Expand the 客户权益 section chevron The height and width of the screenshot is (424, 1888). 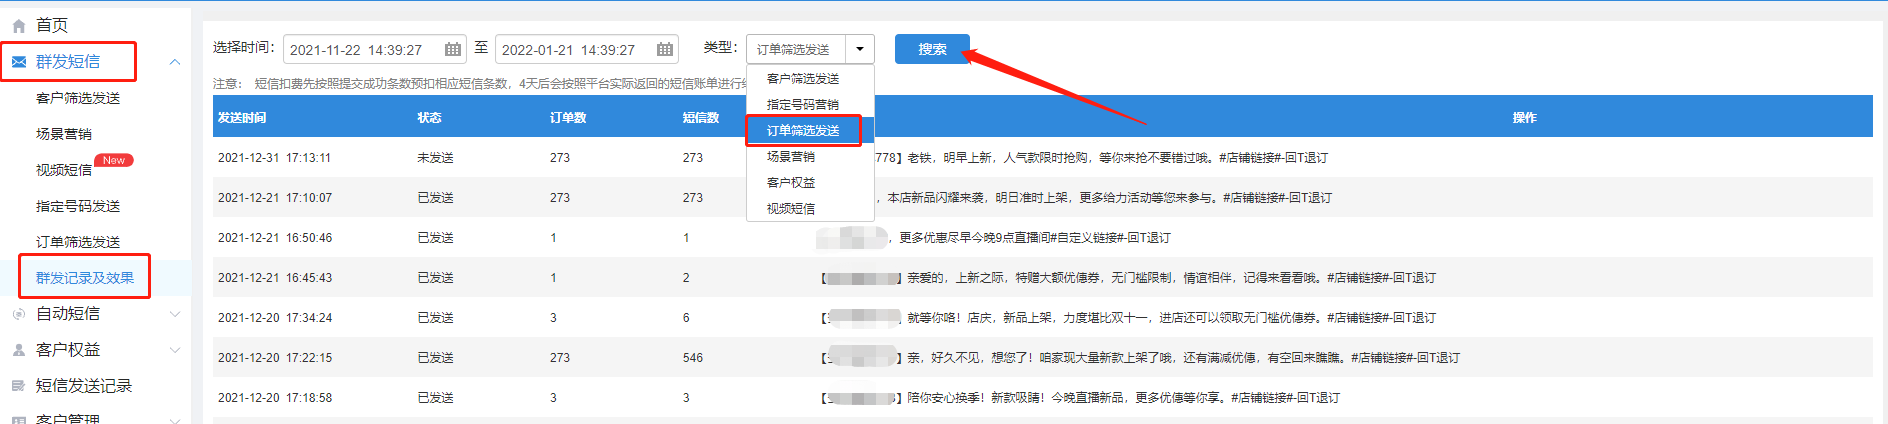click(x=175, y=350)
